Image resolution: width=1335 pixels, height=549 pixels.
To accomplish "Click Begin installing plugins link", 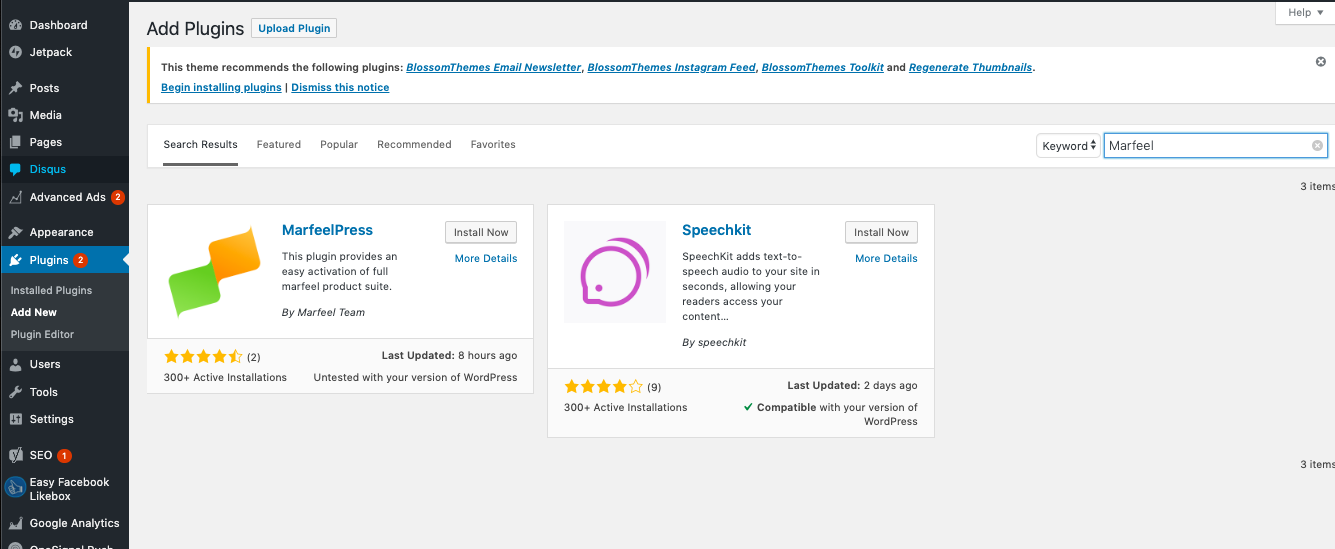I will (x=221, y=87).
